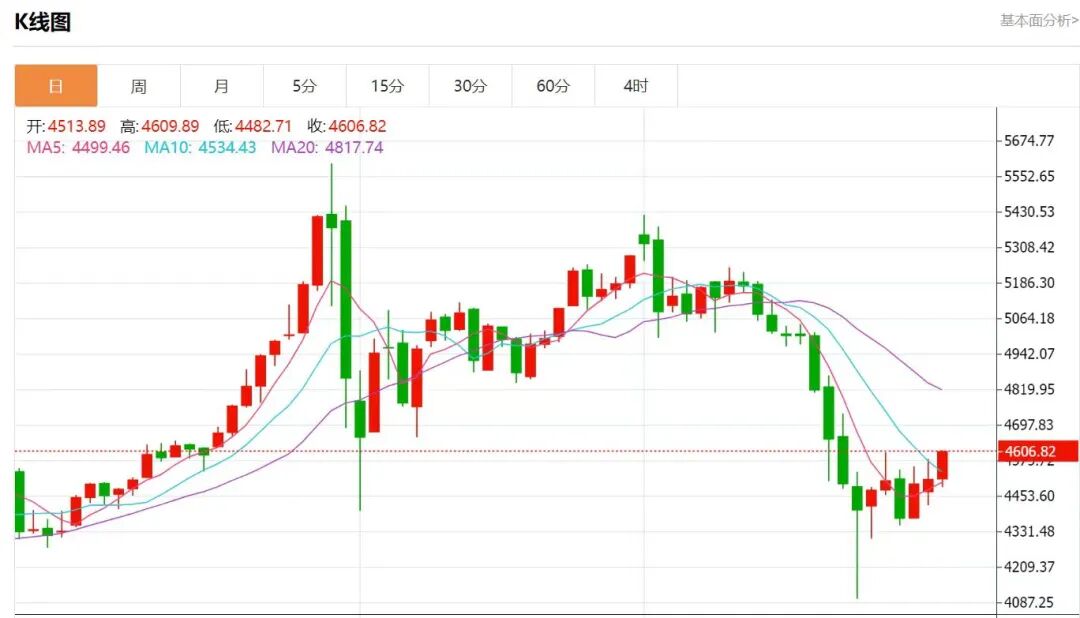The height and width of the screenshot is (618, 1080).
Task: Switch to the 月 monthly tab
Action: (221, 86)
